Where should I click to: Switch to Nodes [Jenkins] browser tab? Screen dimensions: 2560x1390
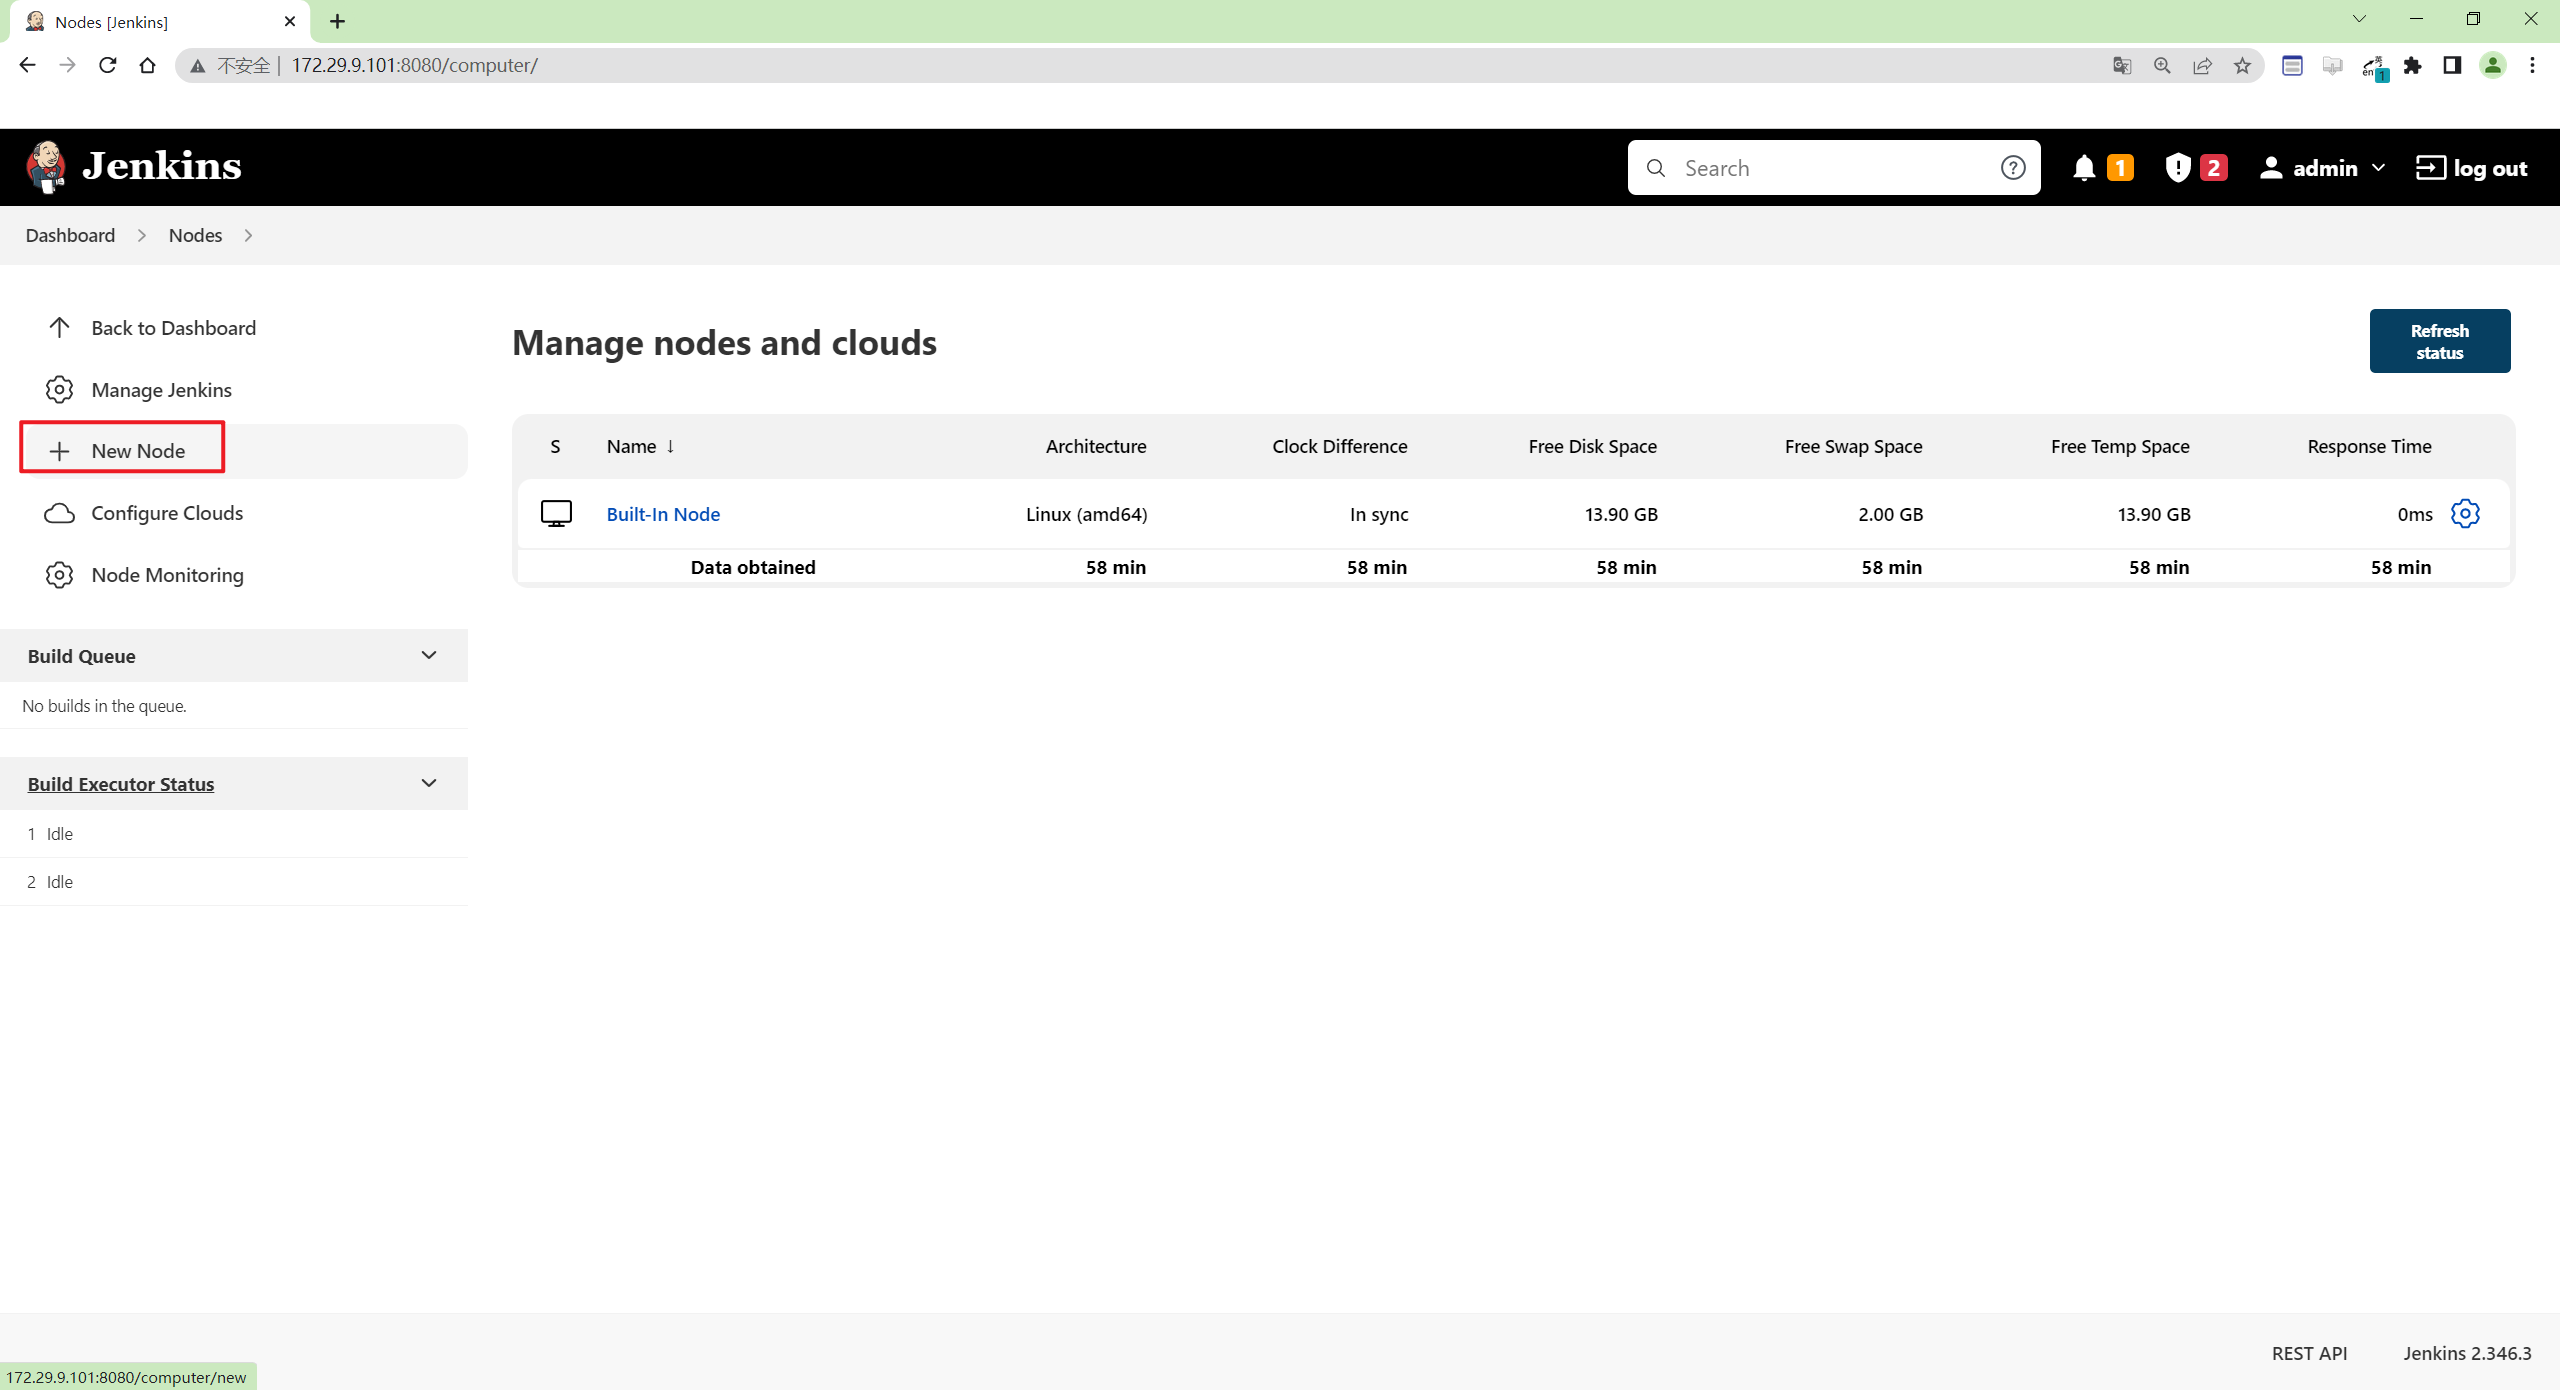(160, 21)
